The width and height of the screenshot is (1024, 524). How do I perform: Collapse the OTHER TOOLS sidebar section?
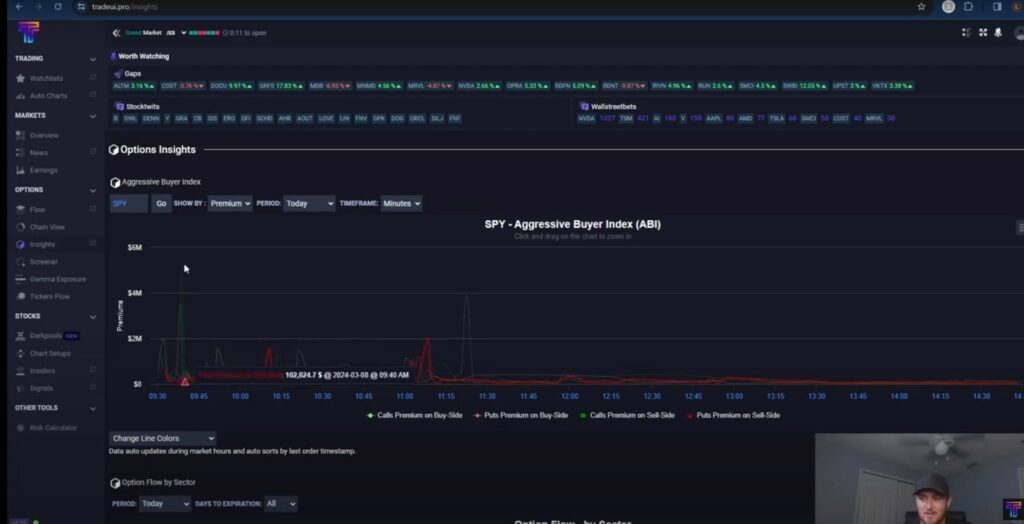coord(93,408)
